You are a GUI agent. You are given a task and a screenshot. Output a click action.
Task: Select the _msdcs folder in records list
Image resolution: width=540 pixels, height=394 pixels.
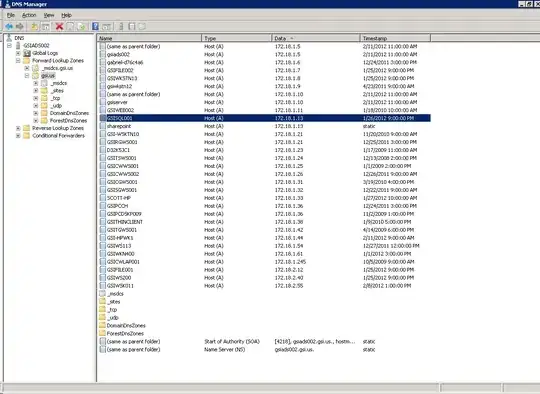click(x=115, y=293)
